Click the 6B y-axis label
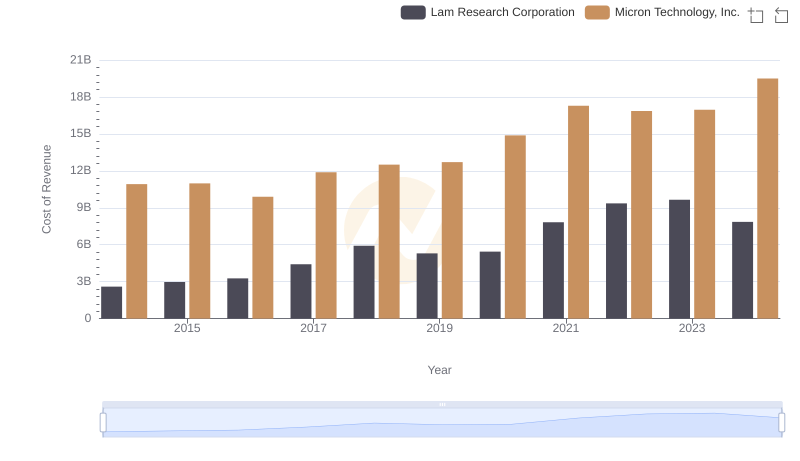The image size is (800, 461). coord(84,244)
